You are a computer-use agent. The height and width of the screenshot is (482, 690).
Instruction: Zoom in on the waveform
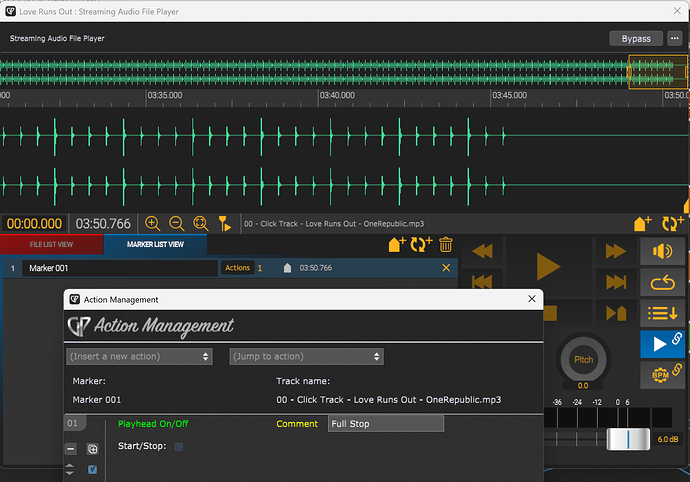click(152, 224)
